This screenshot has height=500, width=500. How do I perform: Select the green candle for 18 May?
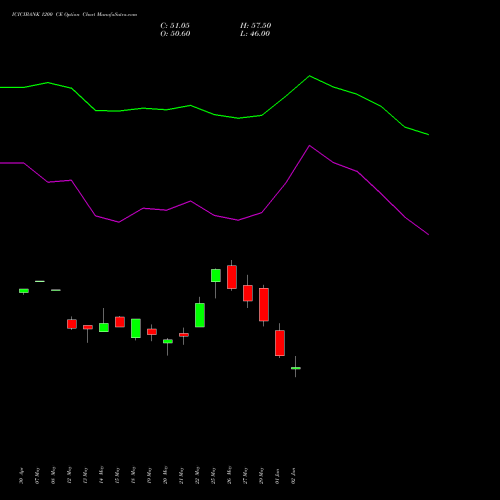136,328
